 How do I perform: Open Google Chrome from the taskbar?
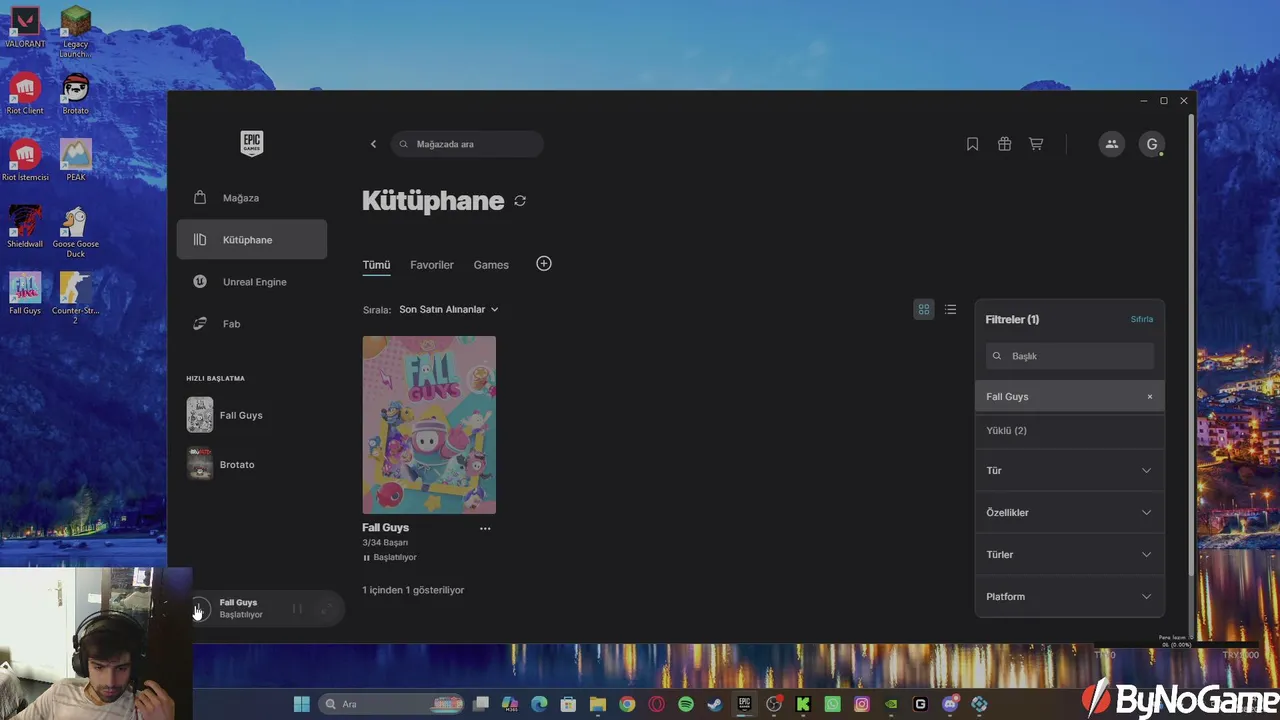pos(627,704)
